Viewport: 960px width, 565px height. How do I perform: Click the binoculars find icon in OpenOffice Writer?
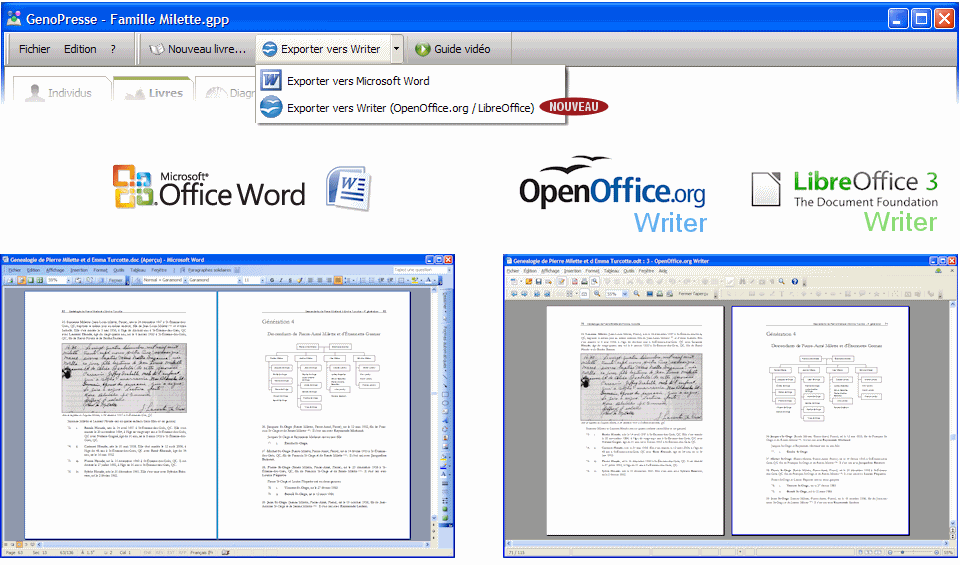click(x=743, y=282)
